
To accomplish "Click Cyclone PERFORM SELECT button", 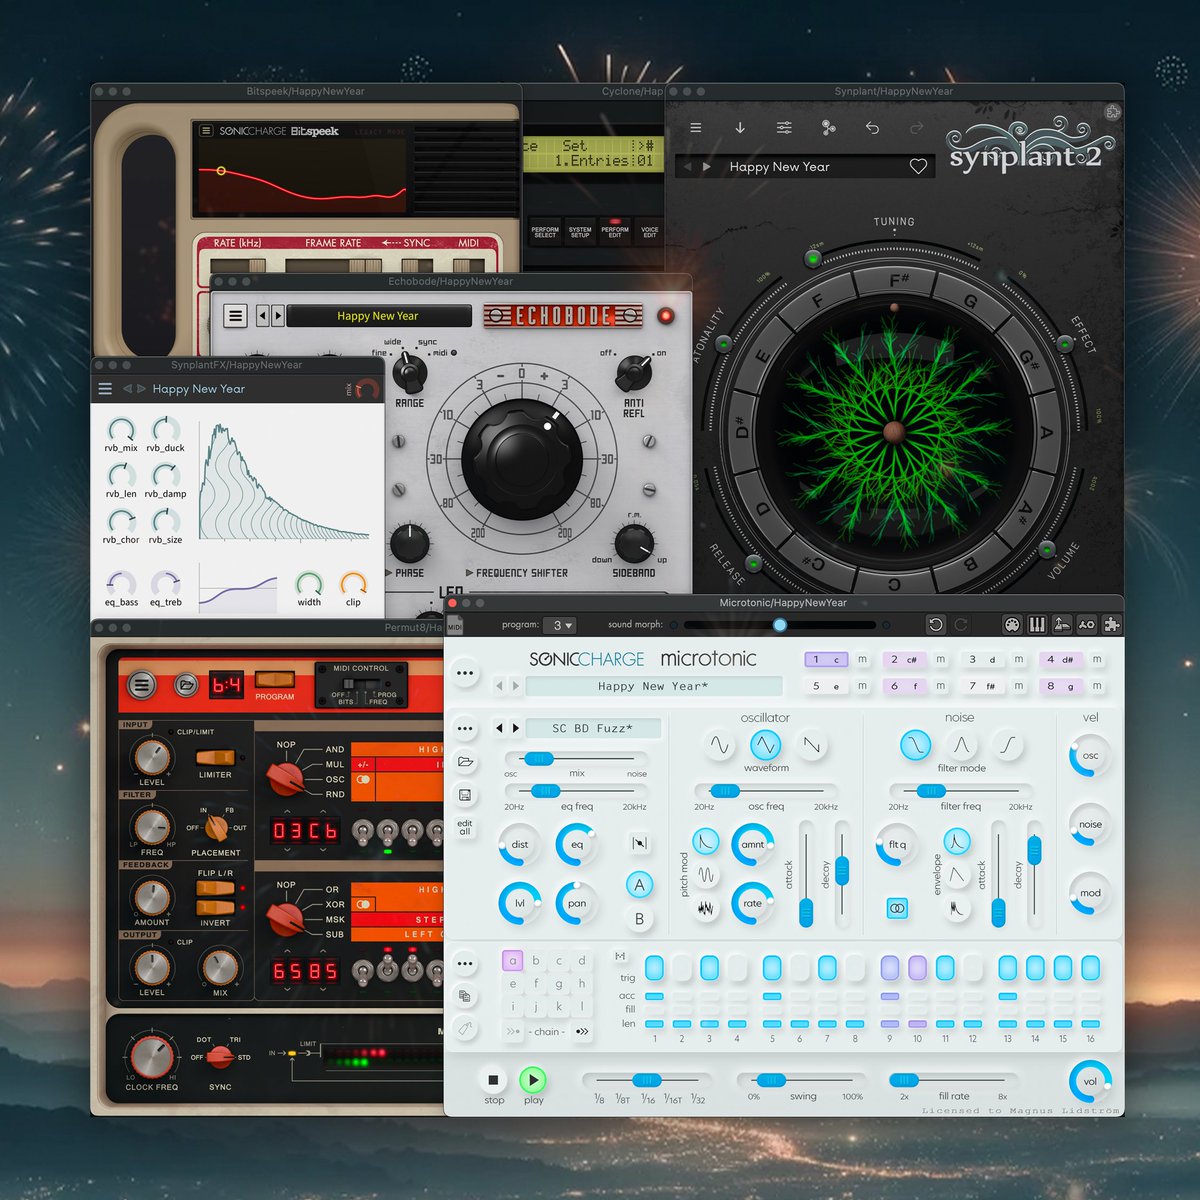I will 545,232.
